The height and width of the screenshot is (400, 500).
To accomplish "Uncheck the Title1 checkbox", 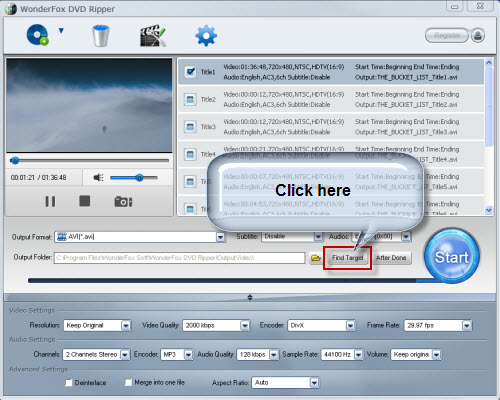I will click(190, 72).
